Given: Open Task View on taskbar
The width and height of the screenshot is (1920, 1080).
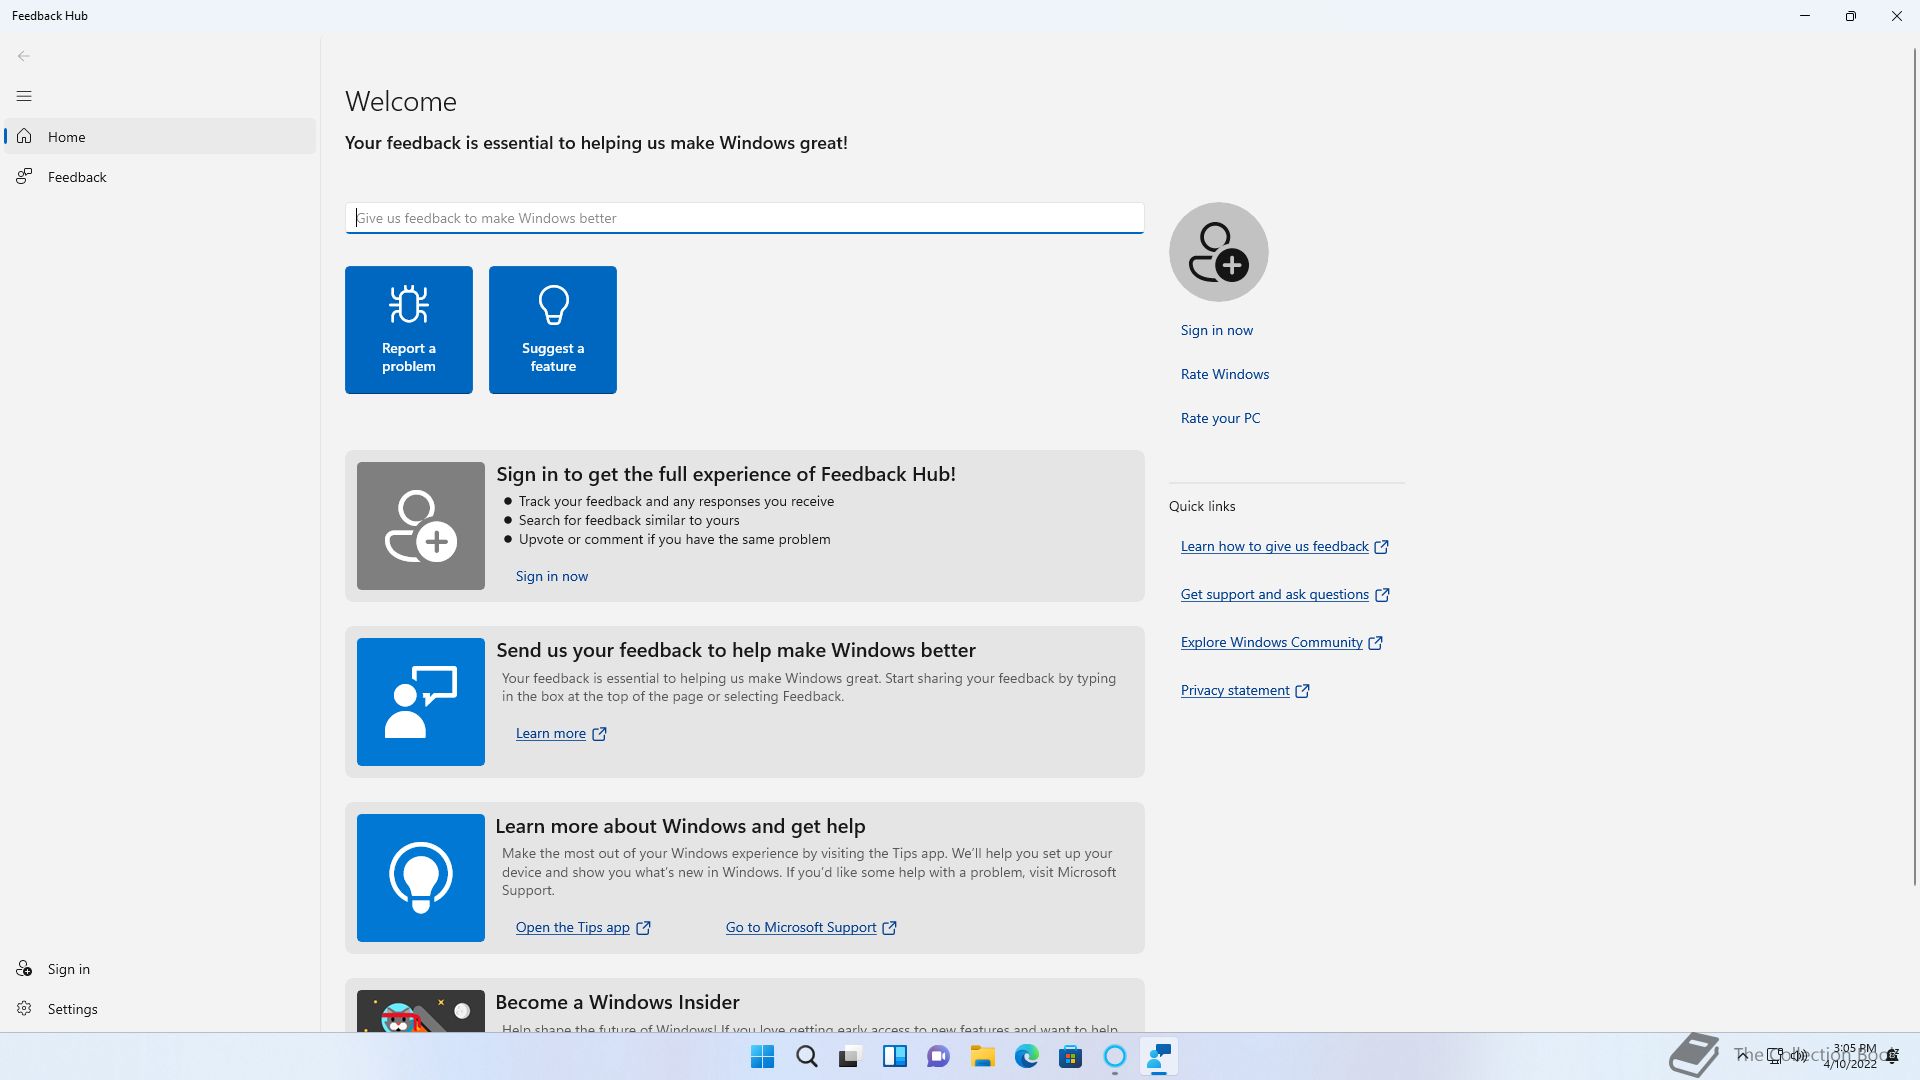Looking at the screenshot, I should coord(850,1056).
